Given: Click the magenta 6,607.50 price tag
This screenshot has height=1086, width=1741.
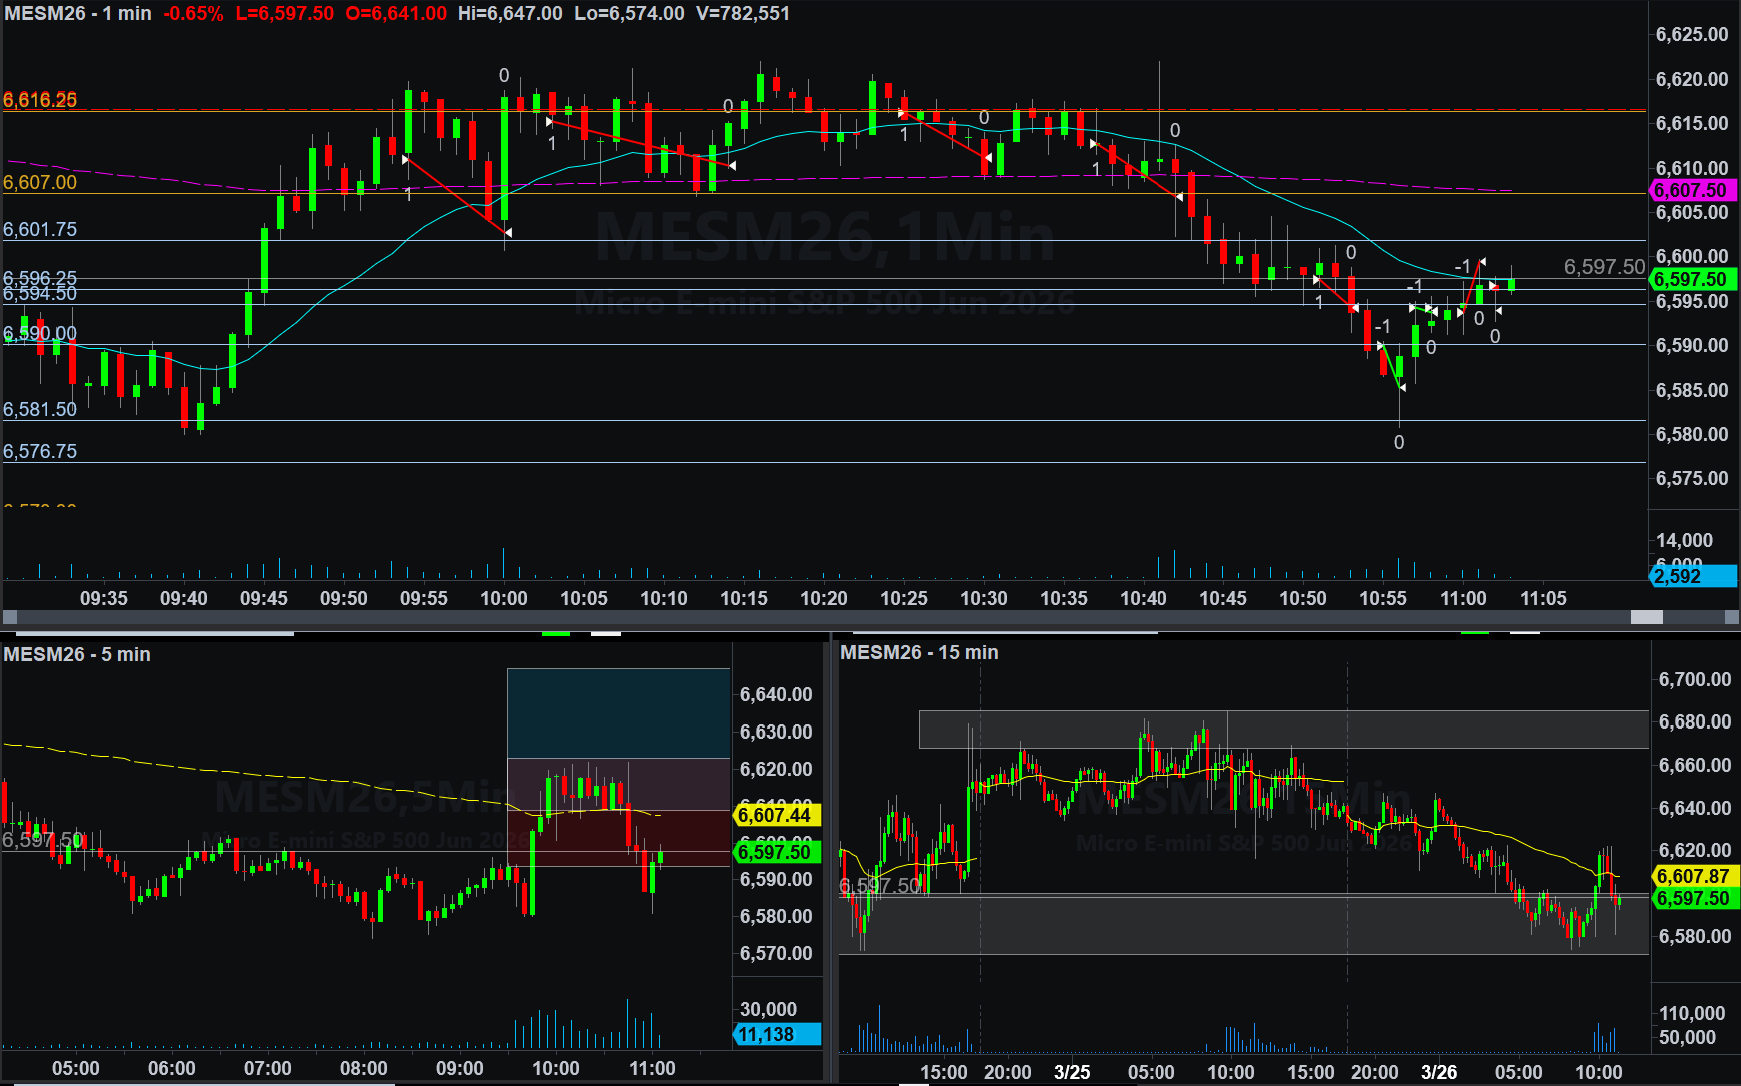Looking at the screenshot, I should pyautogui.click(x=1691, y=190).
